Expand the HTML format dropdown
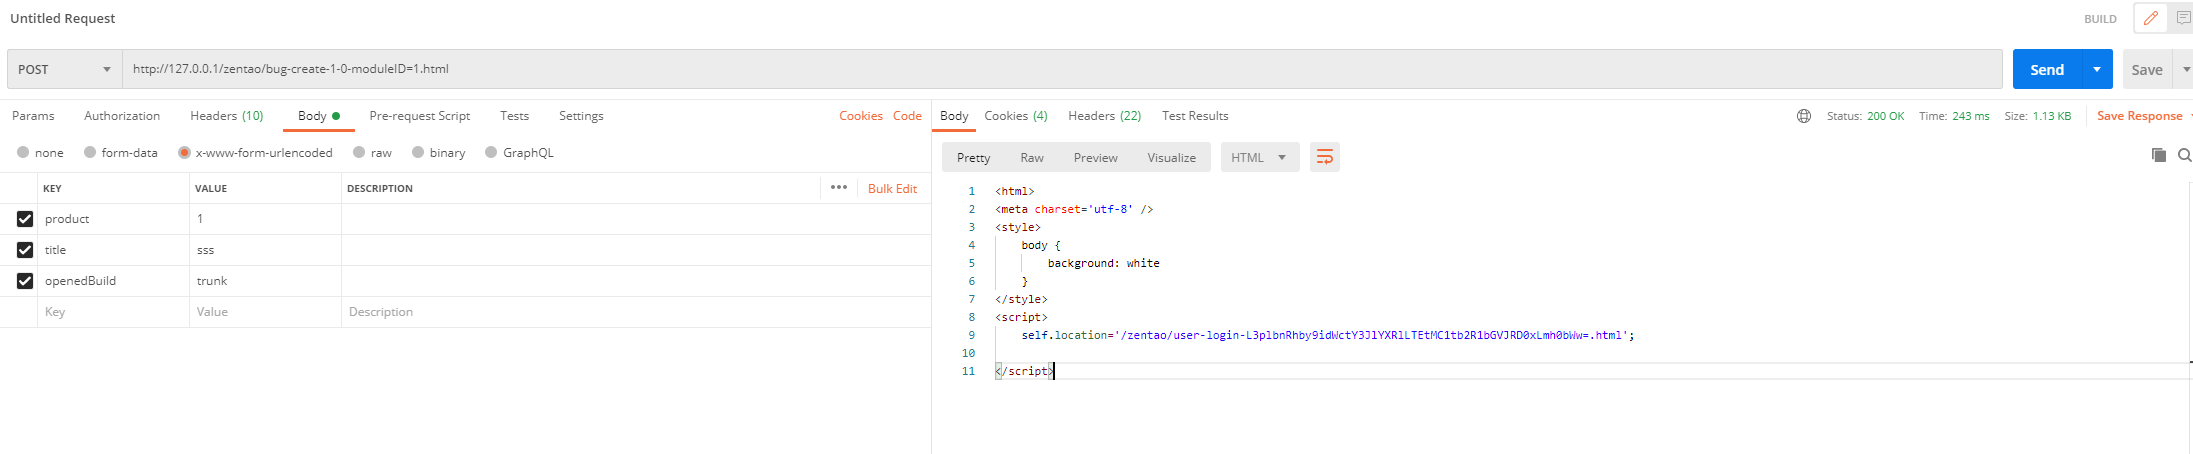 click(1259, 157)
